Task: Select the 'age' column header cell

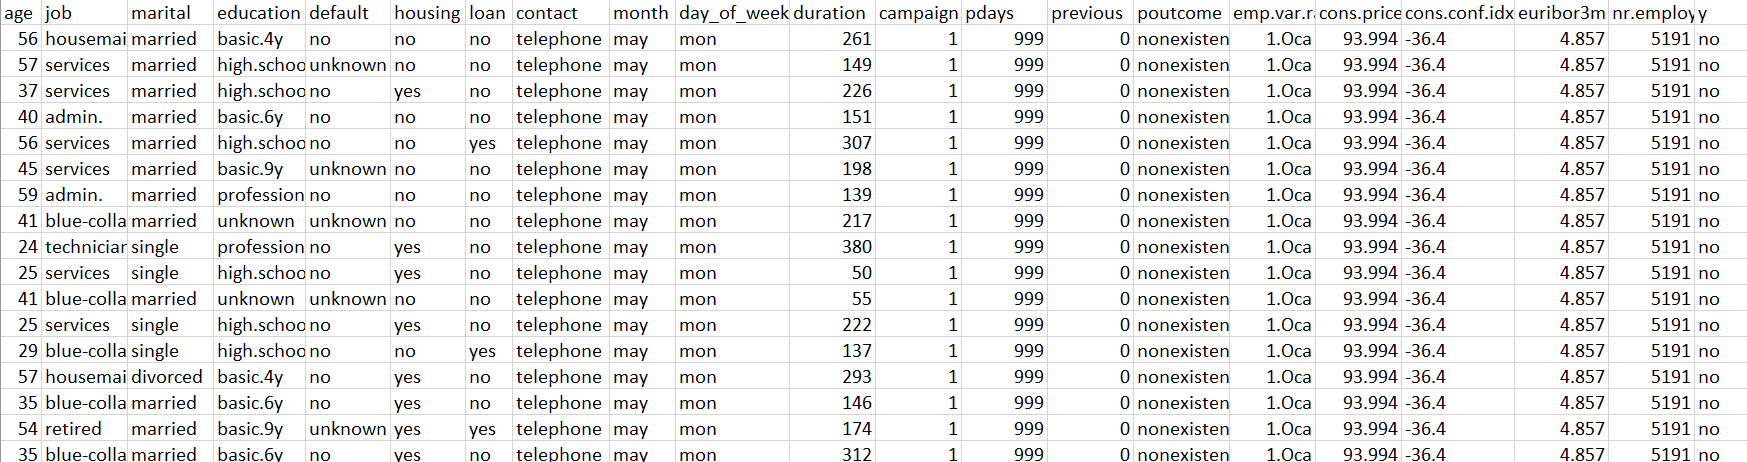Action: (21, 13)
